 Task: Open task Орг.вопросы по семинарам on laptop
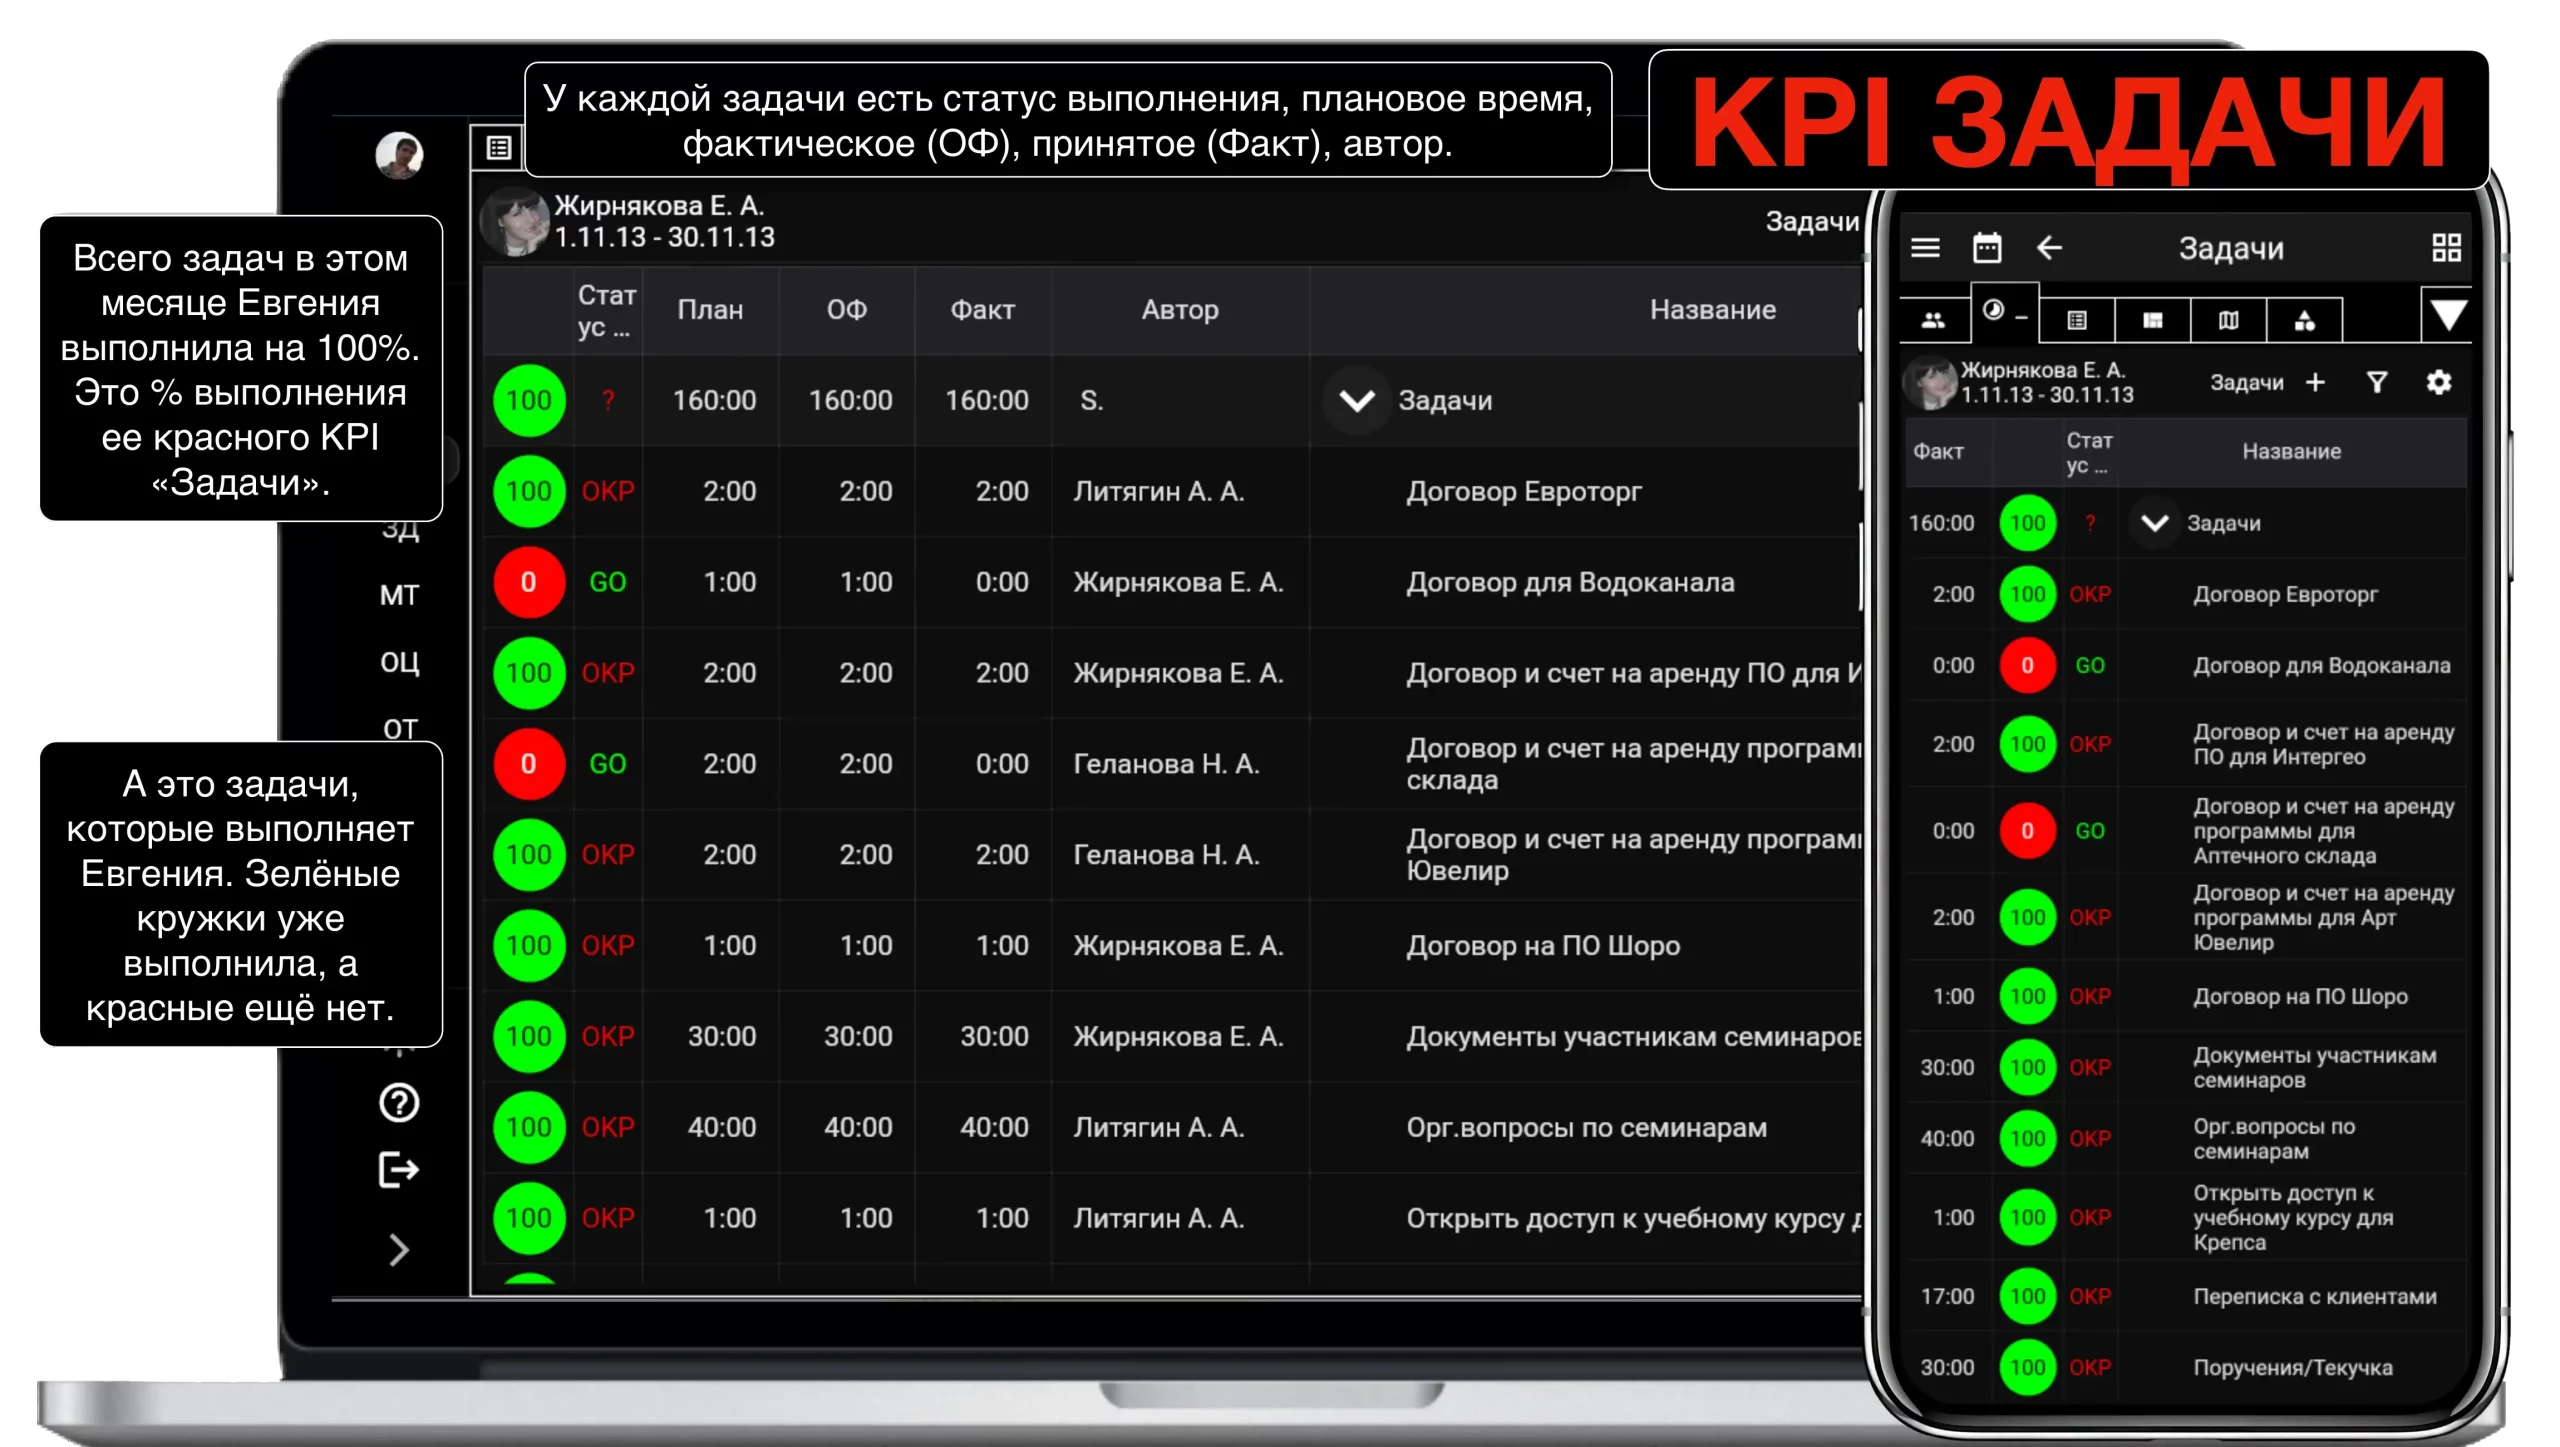point(1586,1127)
